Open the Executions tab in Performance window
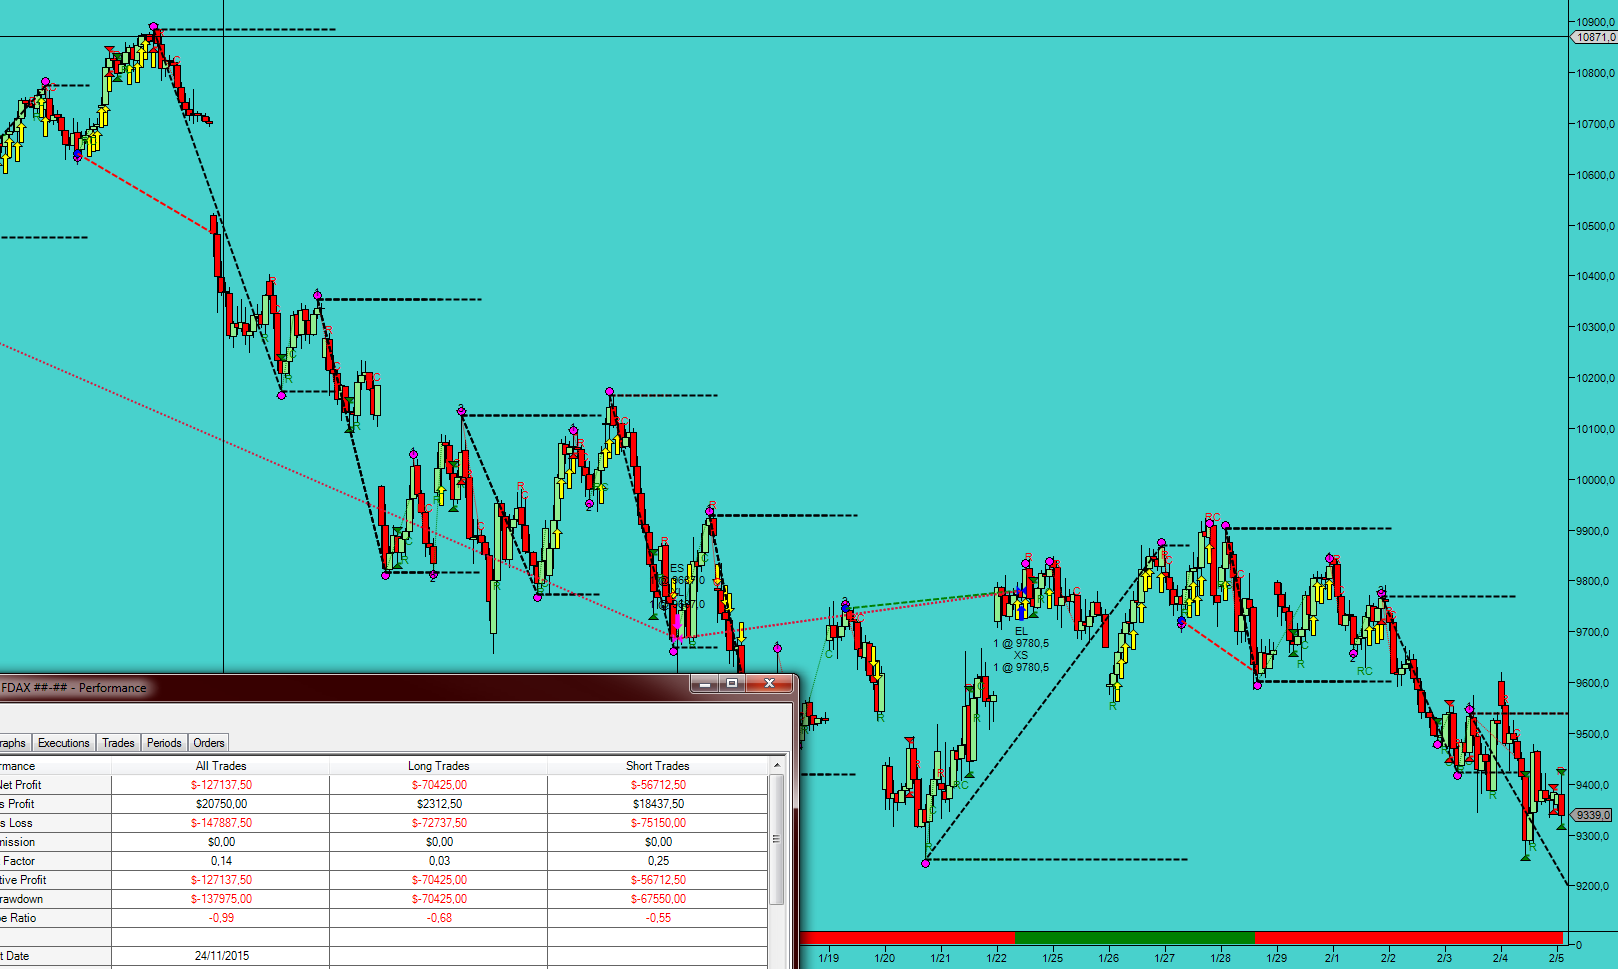 coord(63,743)
